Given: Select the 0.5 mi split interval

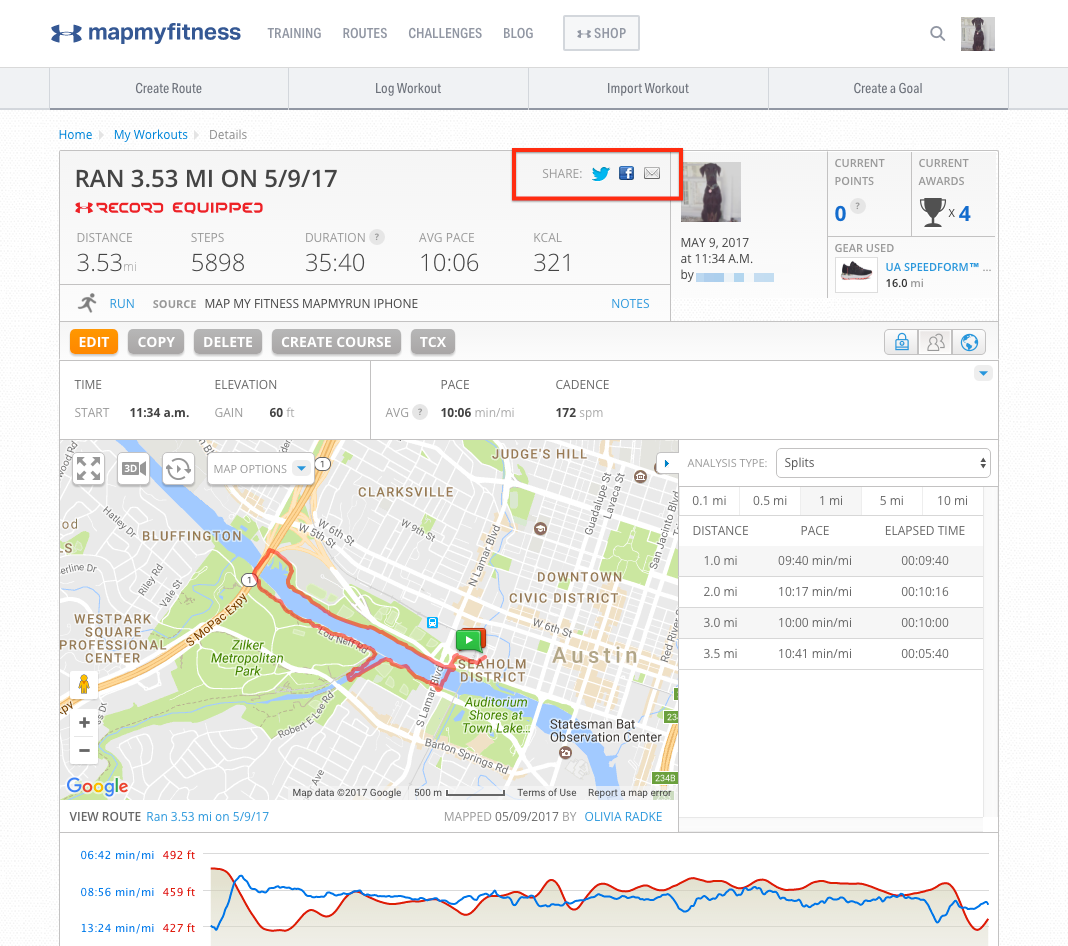Looking at the screenshot, I should pos(770,501).
